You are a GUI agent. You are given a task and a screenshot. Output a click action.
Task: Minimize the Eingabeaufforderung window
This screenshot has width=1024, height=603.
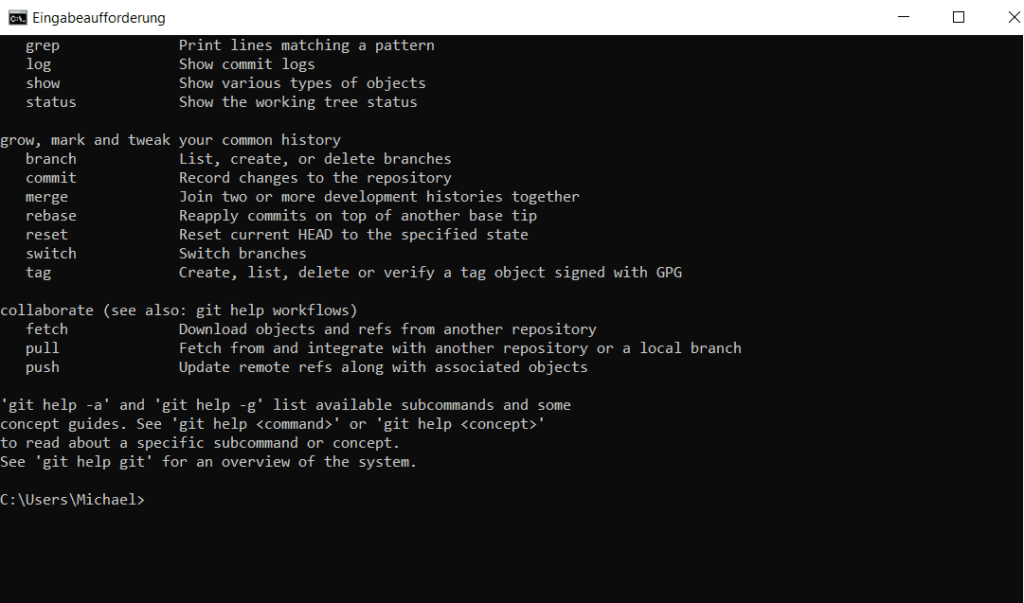904,17
